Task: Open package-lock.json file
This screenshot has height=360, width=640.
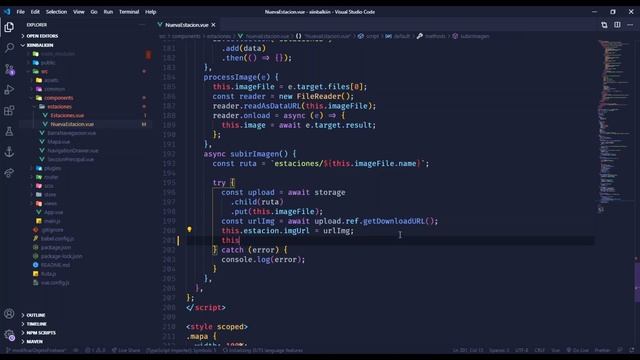Action: (x=61, y=256)
